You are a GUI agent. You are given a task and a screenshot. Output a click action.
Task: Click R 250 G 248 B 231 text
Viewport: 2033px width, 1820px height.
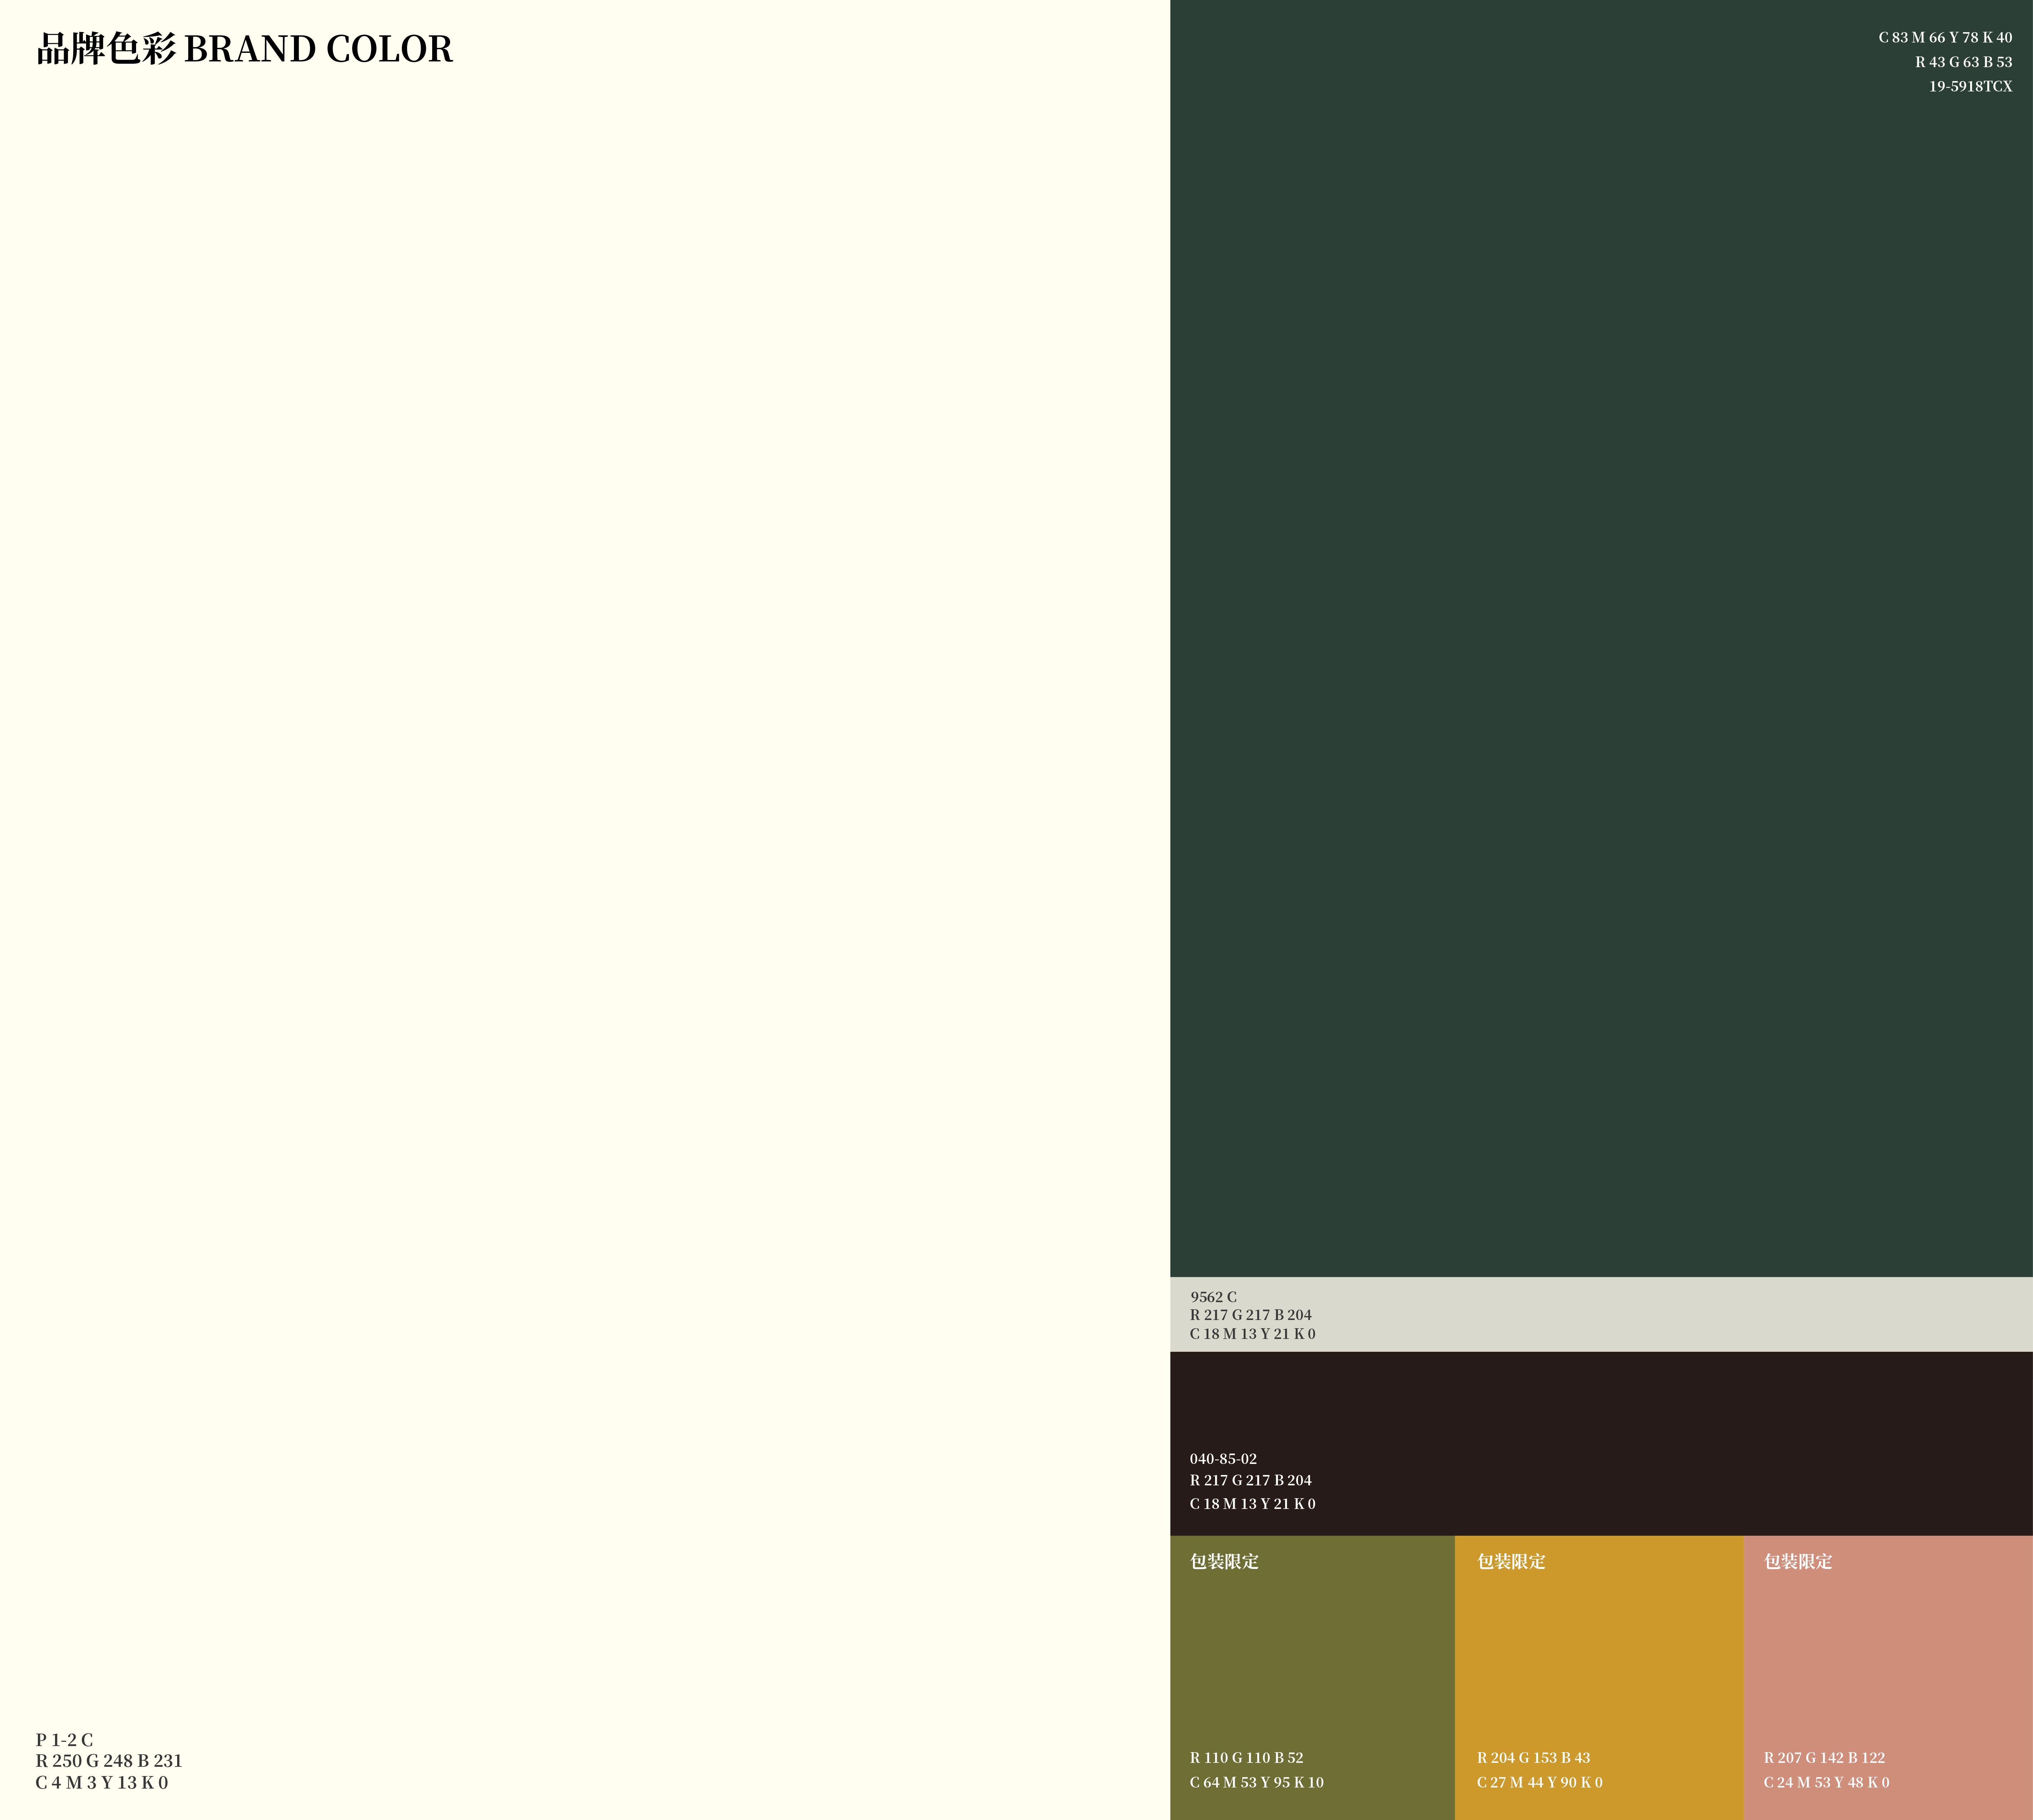click(x=109, y=1761)
